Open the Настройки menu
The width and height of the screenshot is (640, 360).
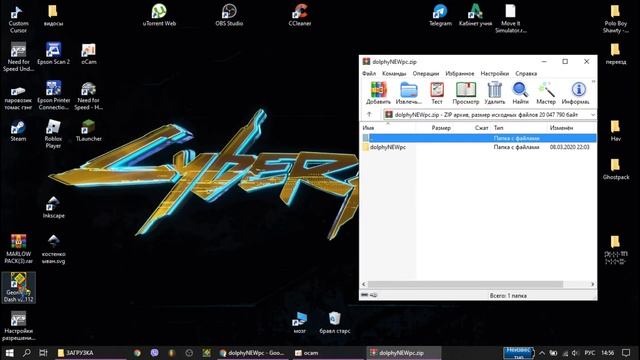pos(495,73)
